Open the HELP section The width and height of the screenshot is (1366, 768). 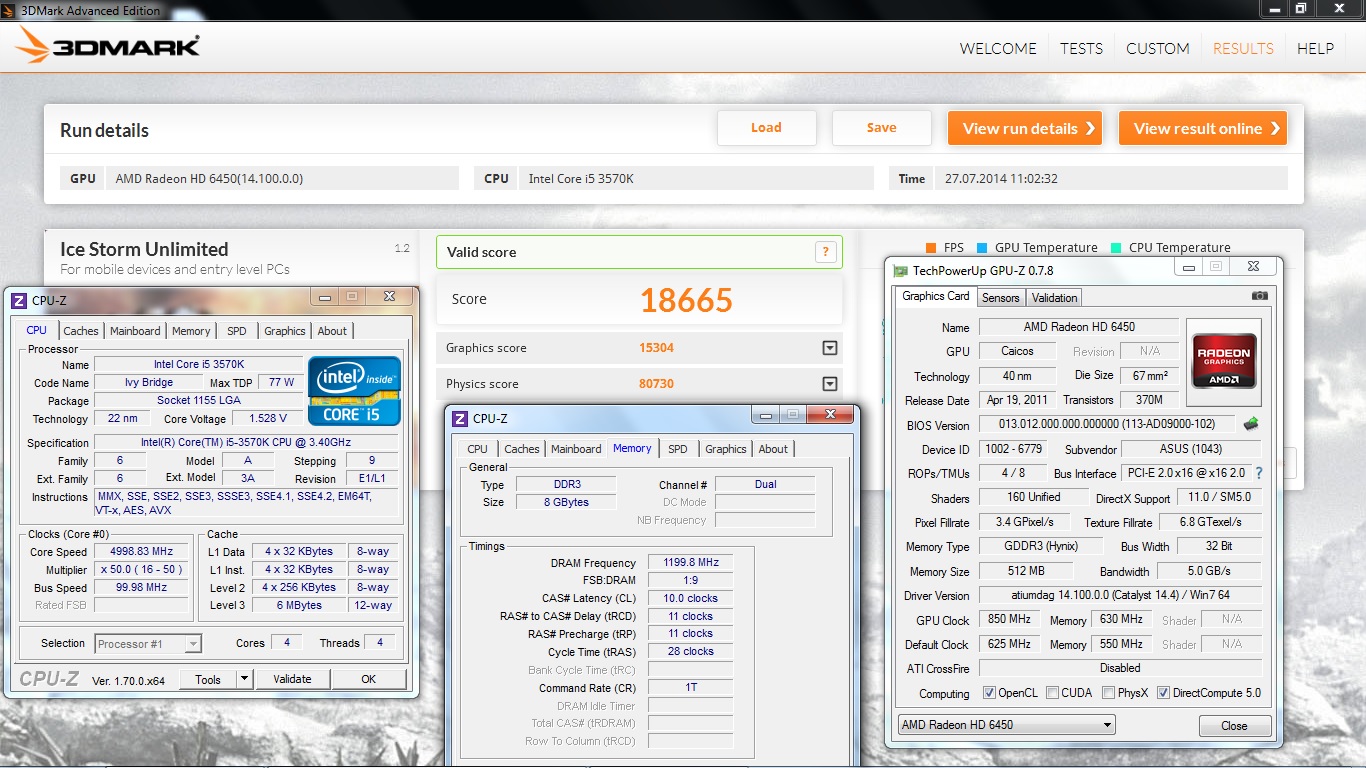[1315, 48]
